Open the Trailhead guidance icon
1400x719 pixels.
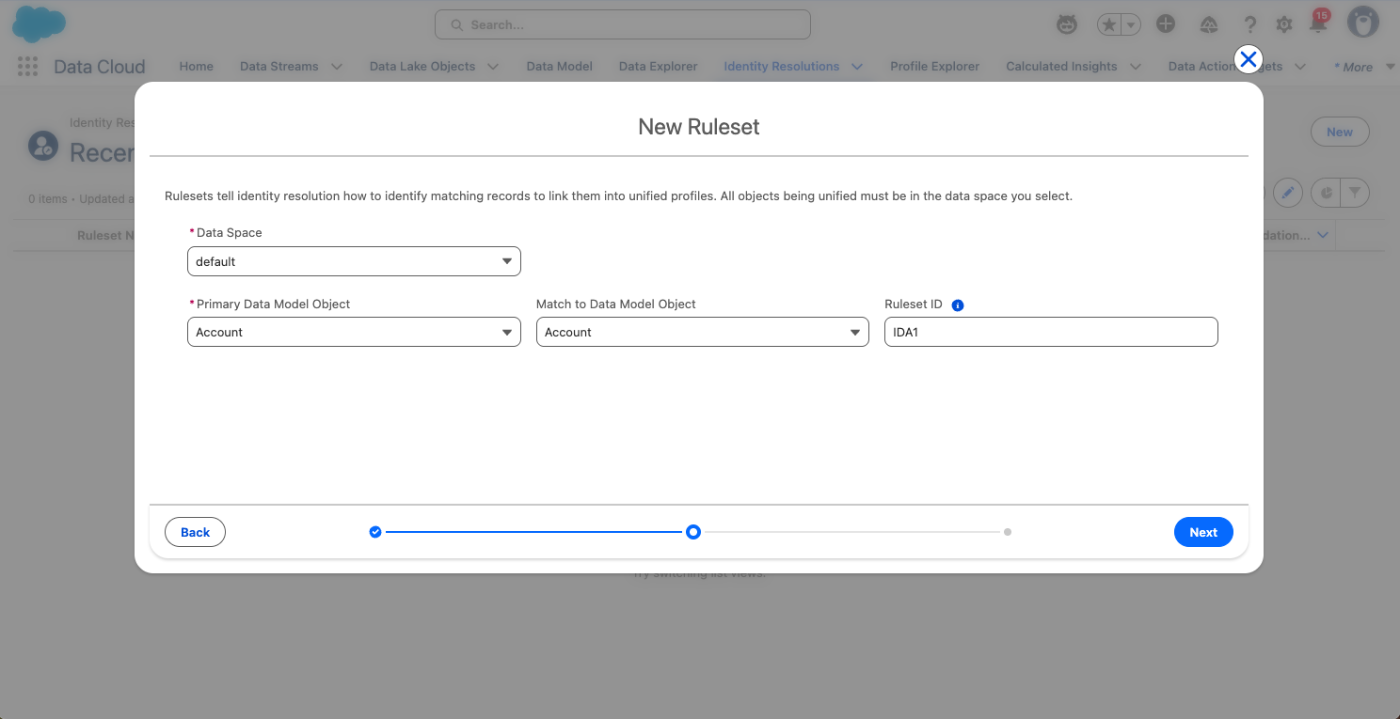(x=1209, y=24)
